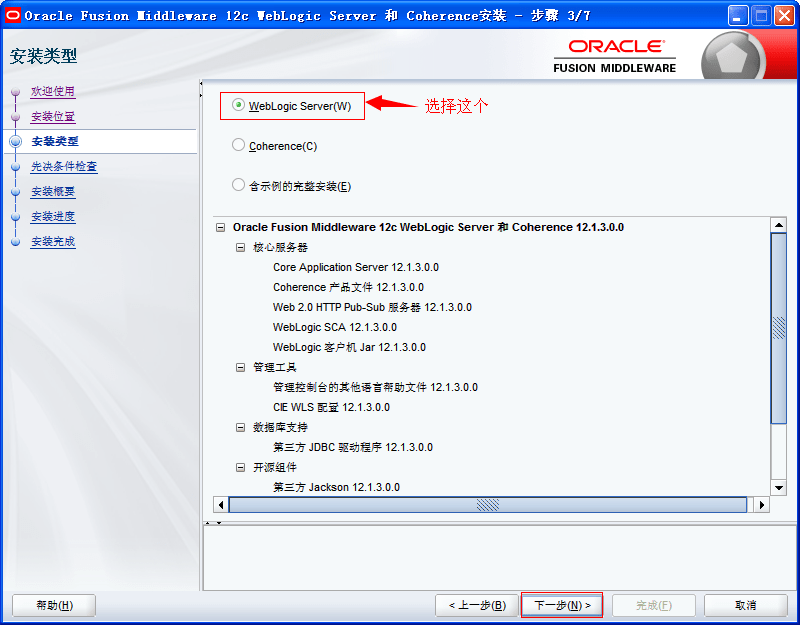This screenshot has height=625, width=800.
Task: Select Core Application Server 12.1.3.0.0 row
Action: [x=356, y=267]
